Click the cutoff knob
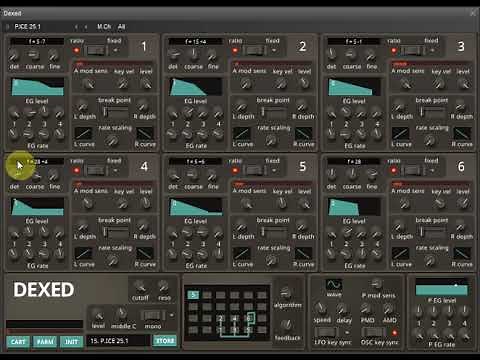The image size is (480, 360). pyautogui.click(x=140, y=286)
